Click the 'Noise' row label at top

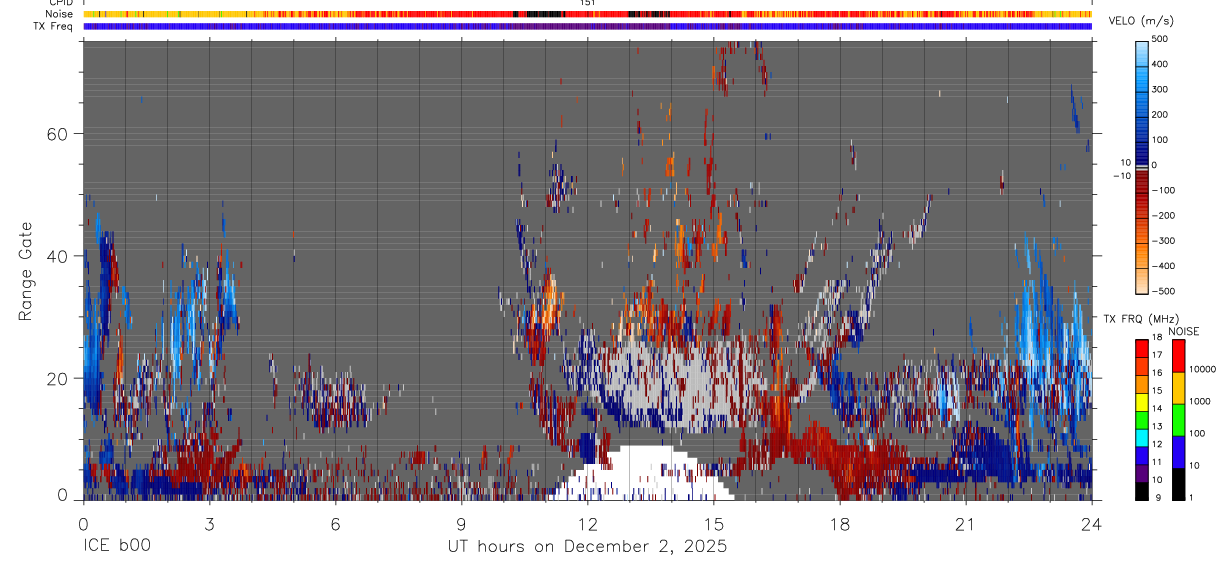pyautogui.click(x=58, y=14)
